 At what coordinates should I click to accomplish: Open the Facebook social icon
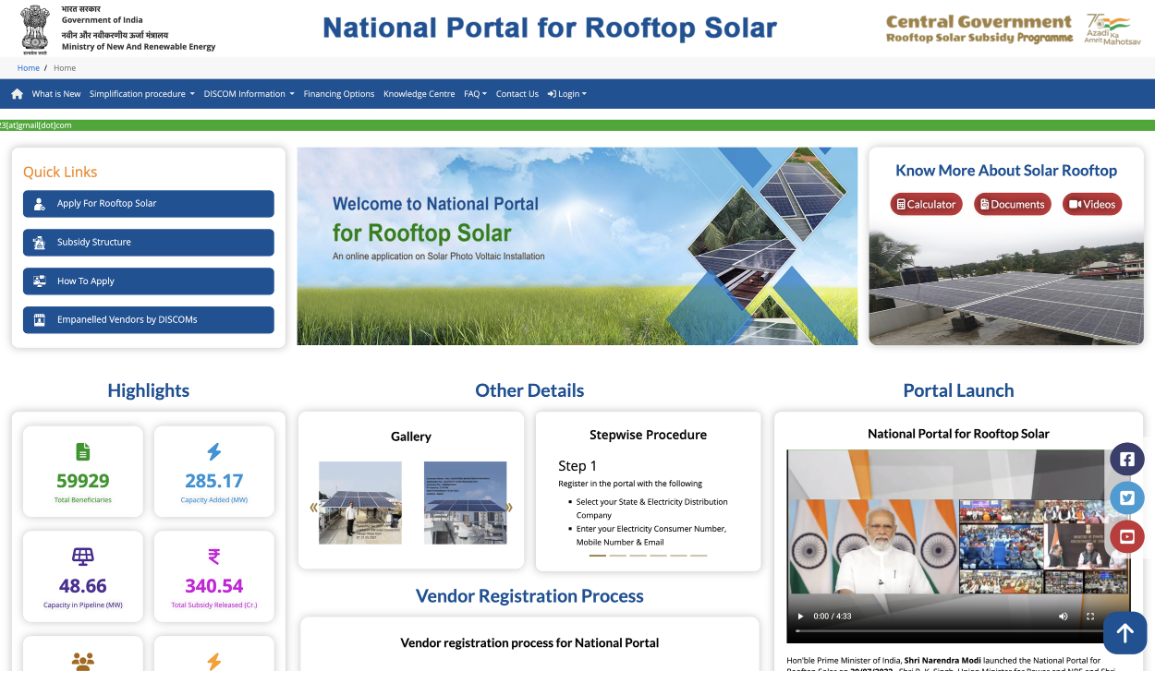(x=1127, y=459)
